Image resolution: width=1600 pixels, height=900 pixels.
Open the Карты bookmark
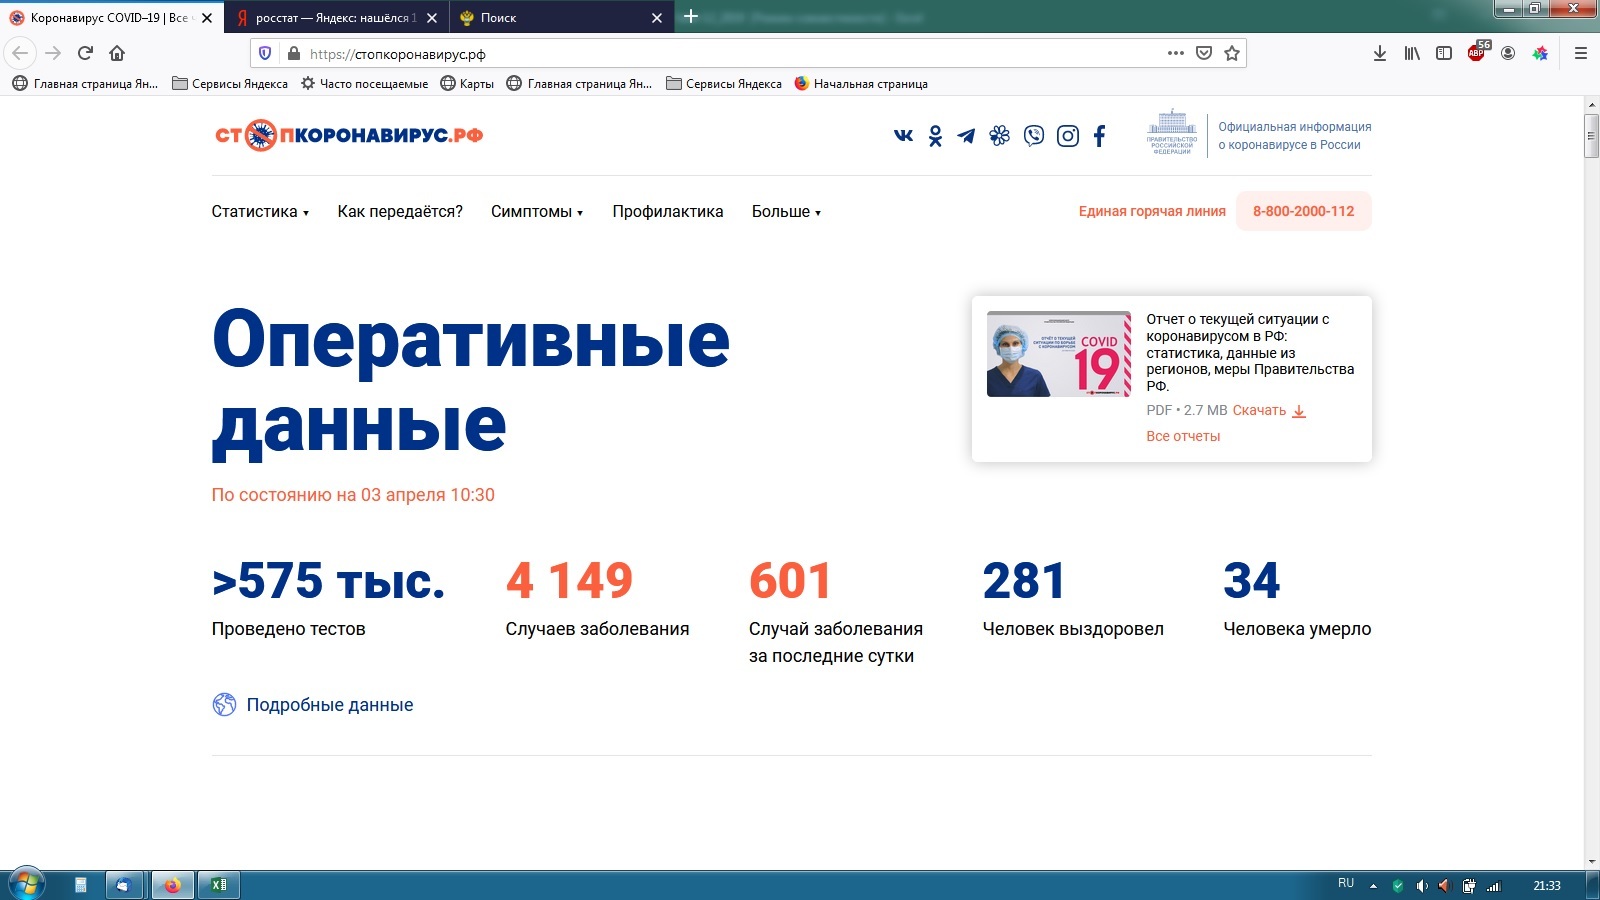click(x=467, y=84)
